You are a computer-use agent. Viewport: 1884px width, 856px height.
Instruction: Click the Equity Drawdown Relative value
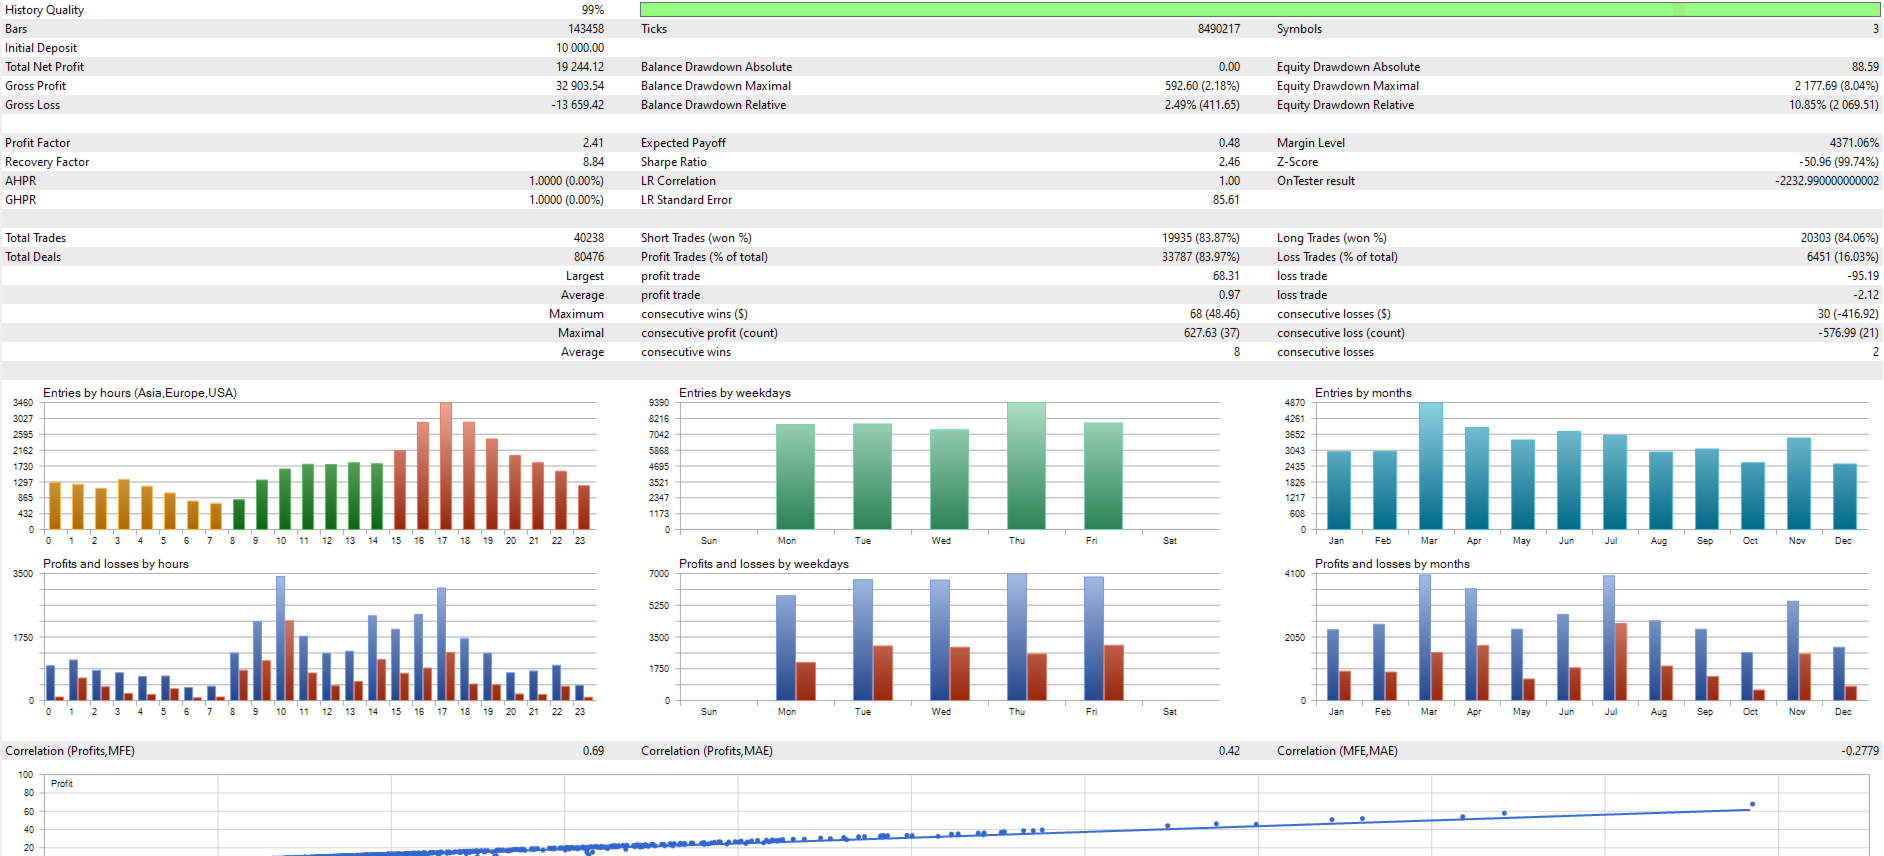point(1834,105)
